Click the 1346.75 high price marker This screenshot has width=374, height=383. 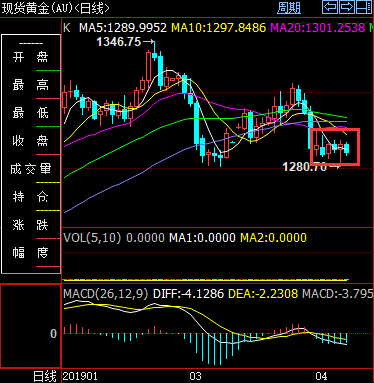click(119, 42)
